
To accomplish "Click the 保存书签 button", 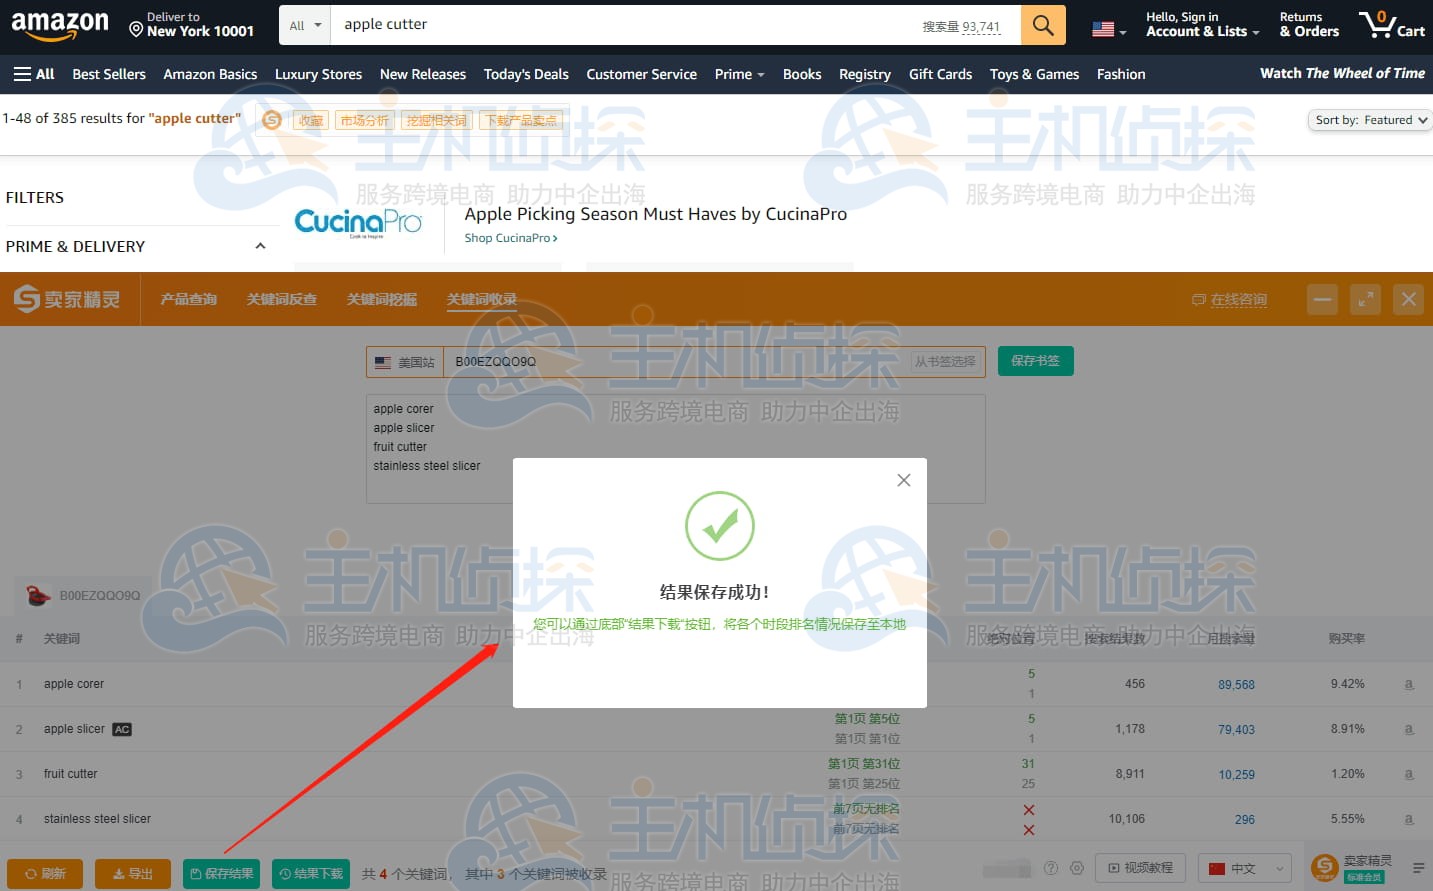I will [x=1035, y=361].
